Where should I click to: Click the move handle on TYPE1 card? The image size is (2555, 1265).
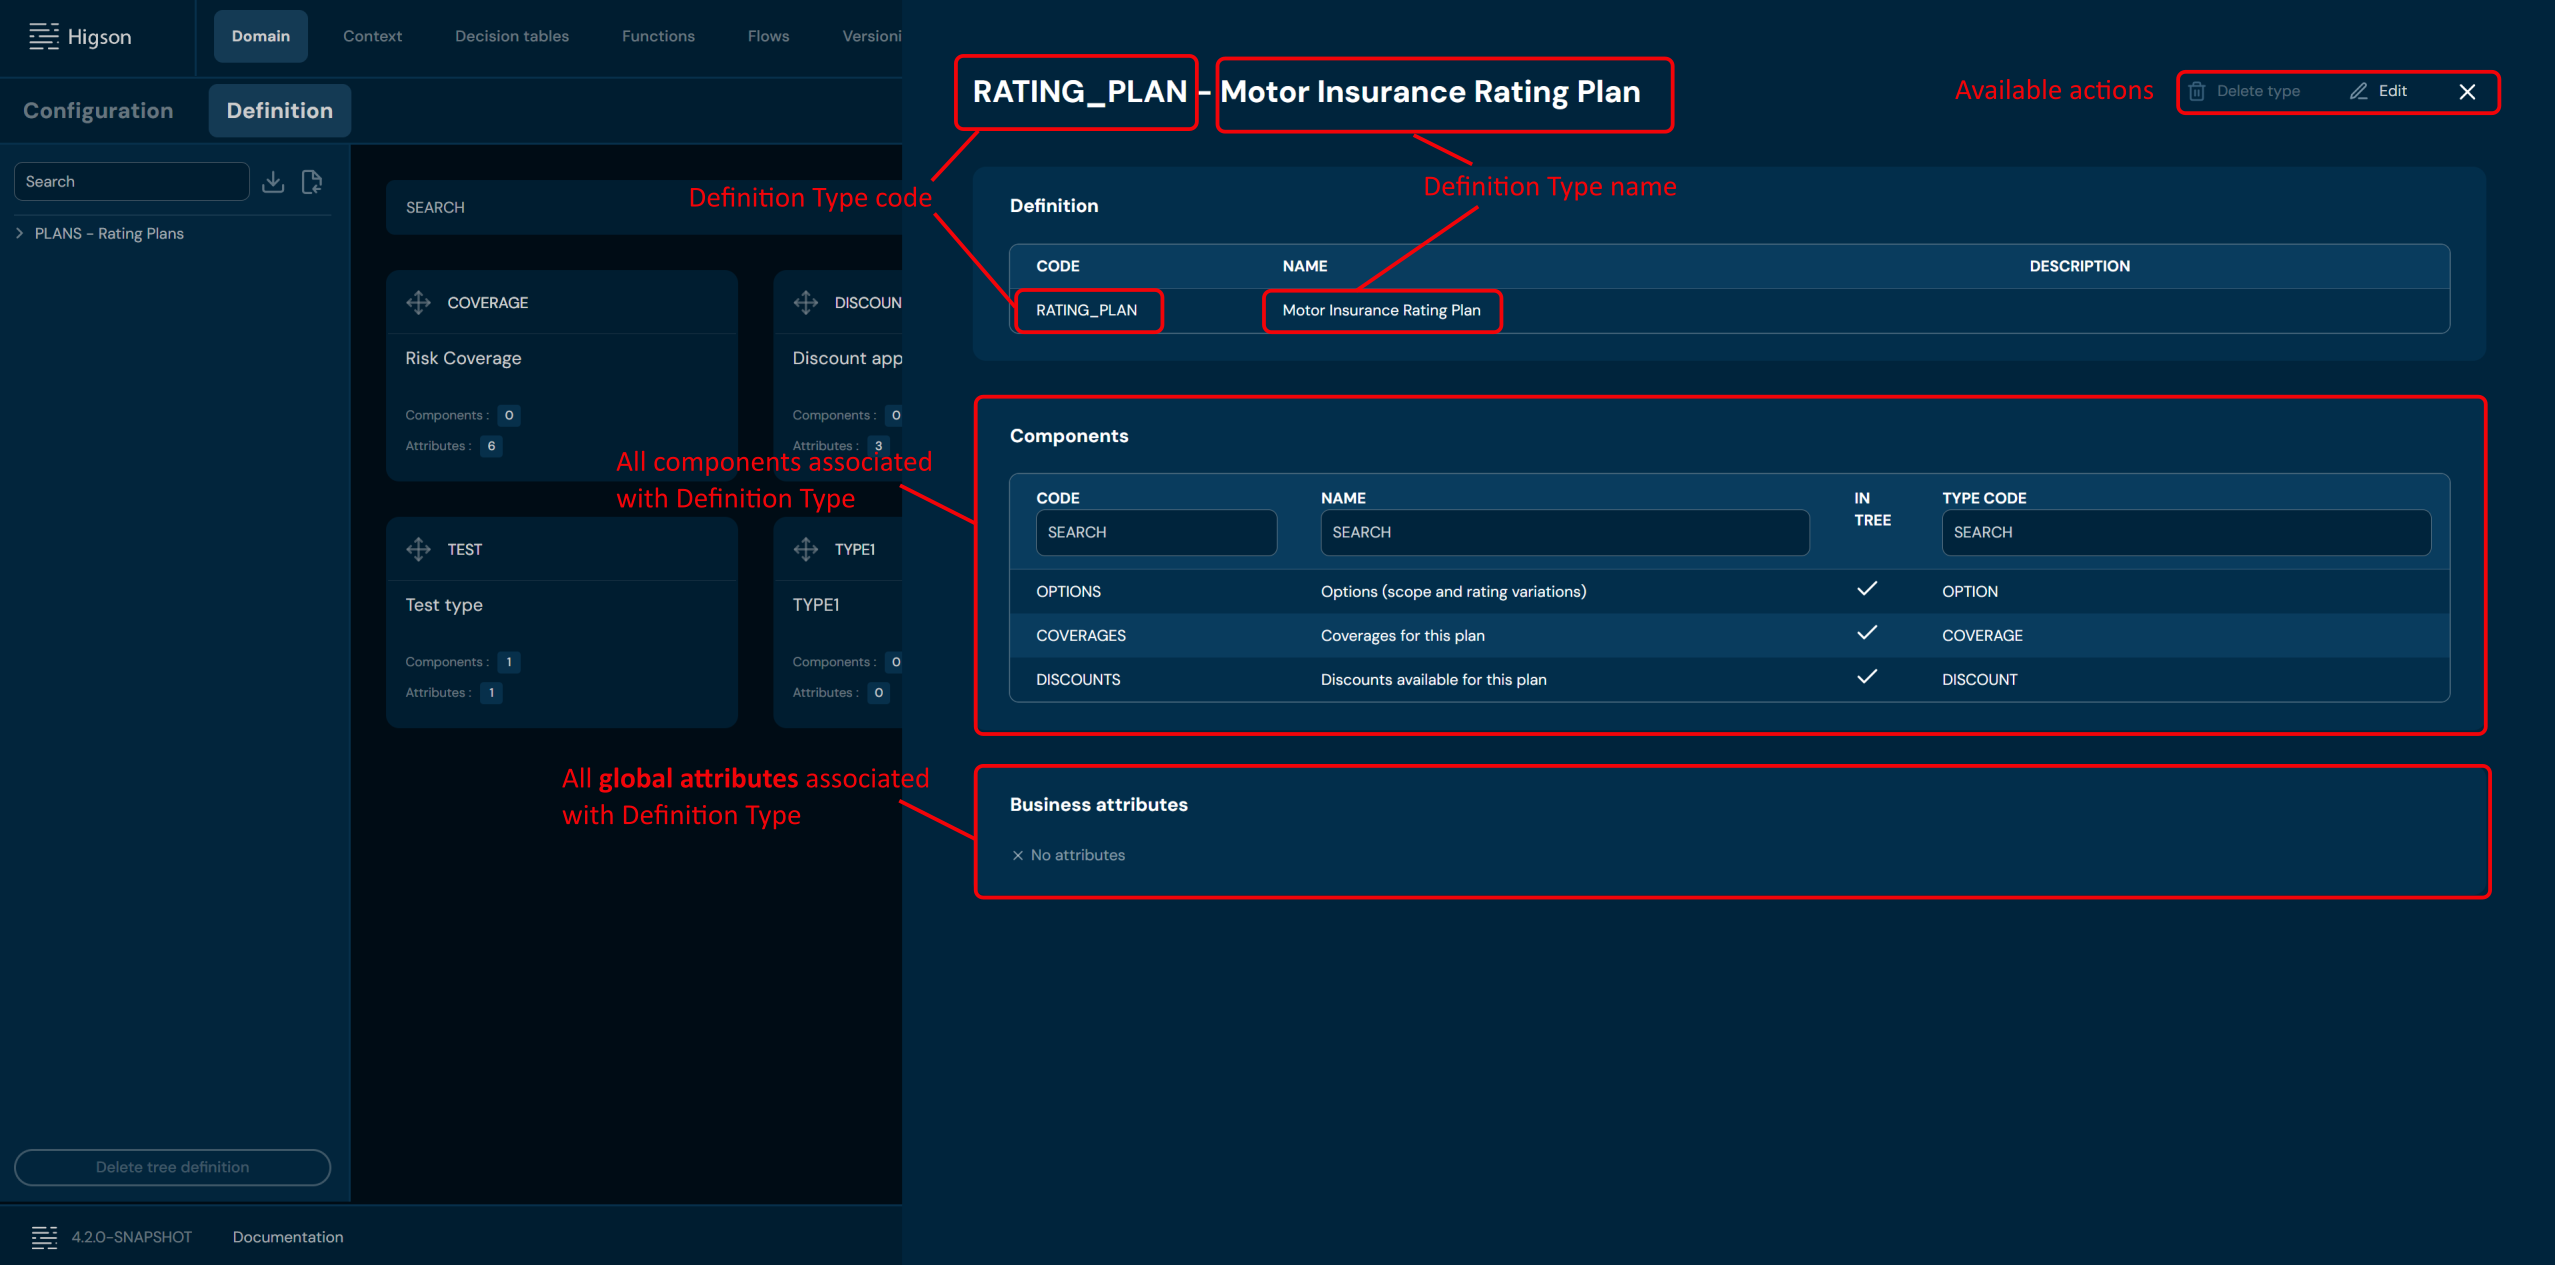pos(806,549)
